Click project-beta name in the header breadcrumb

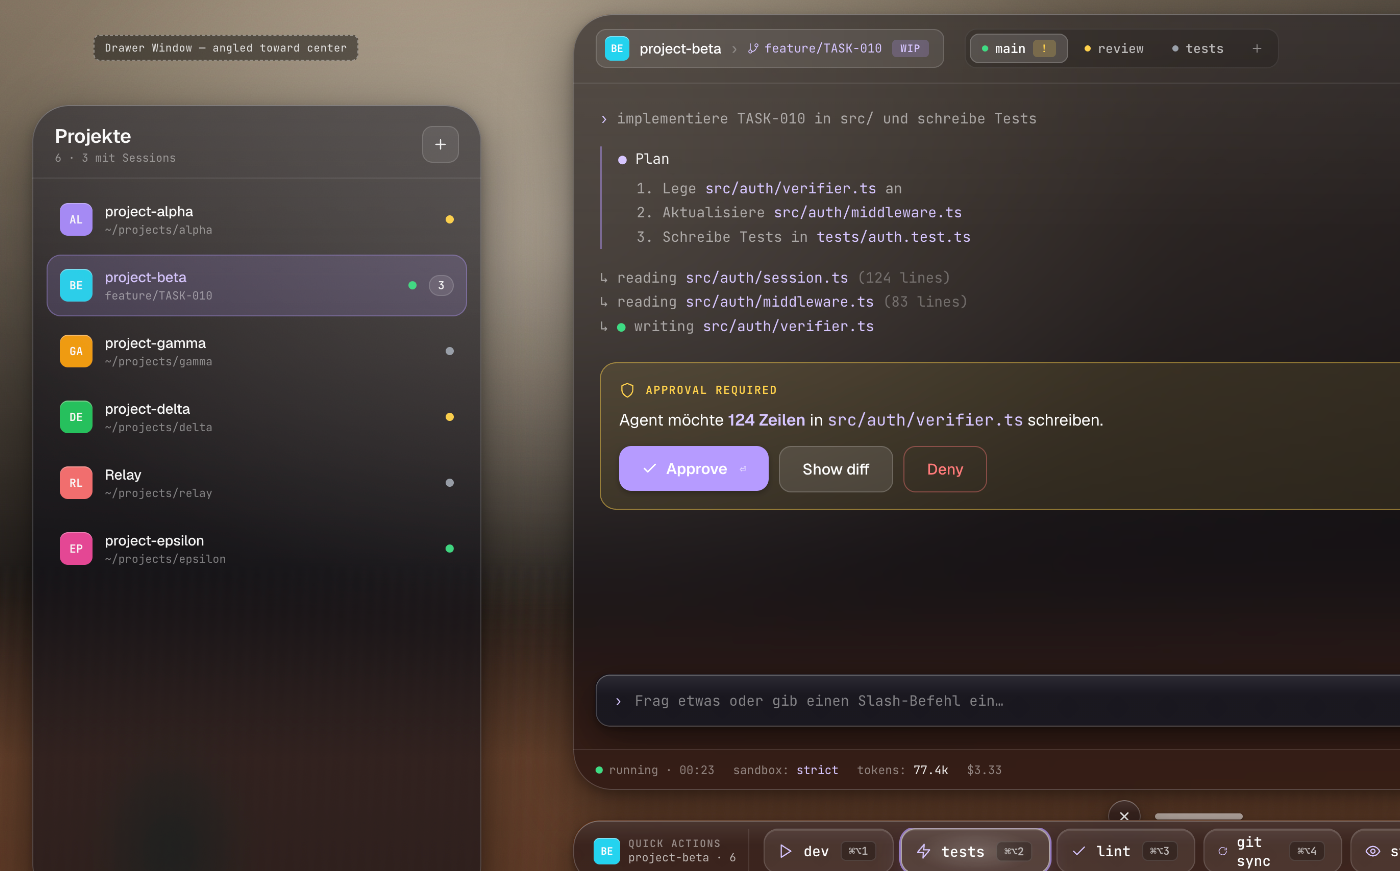(680, 49)
